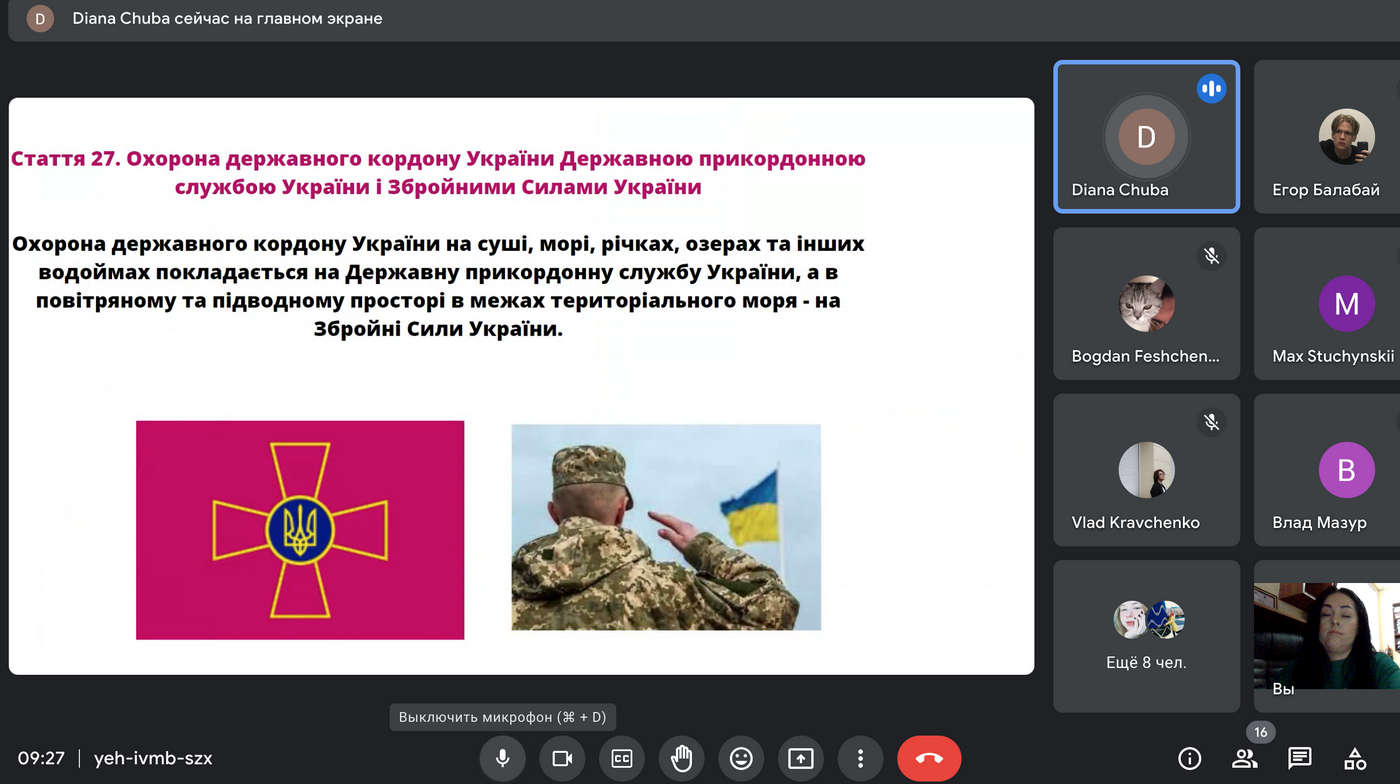This screenshot has width=1400, height=784.
Task: Mute the microphone in the call bar
Action: click(502, 759)
